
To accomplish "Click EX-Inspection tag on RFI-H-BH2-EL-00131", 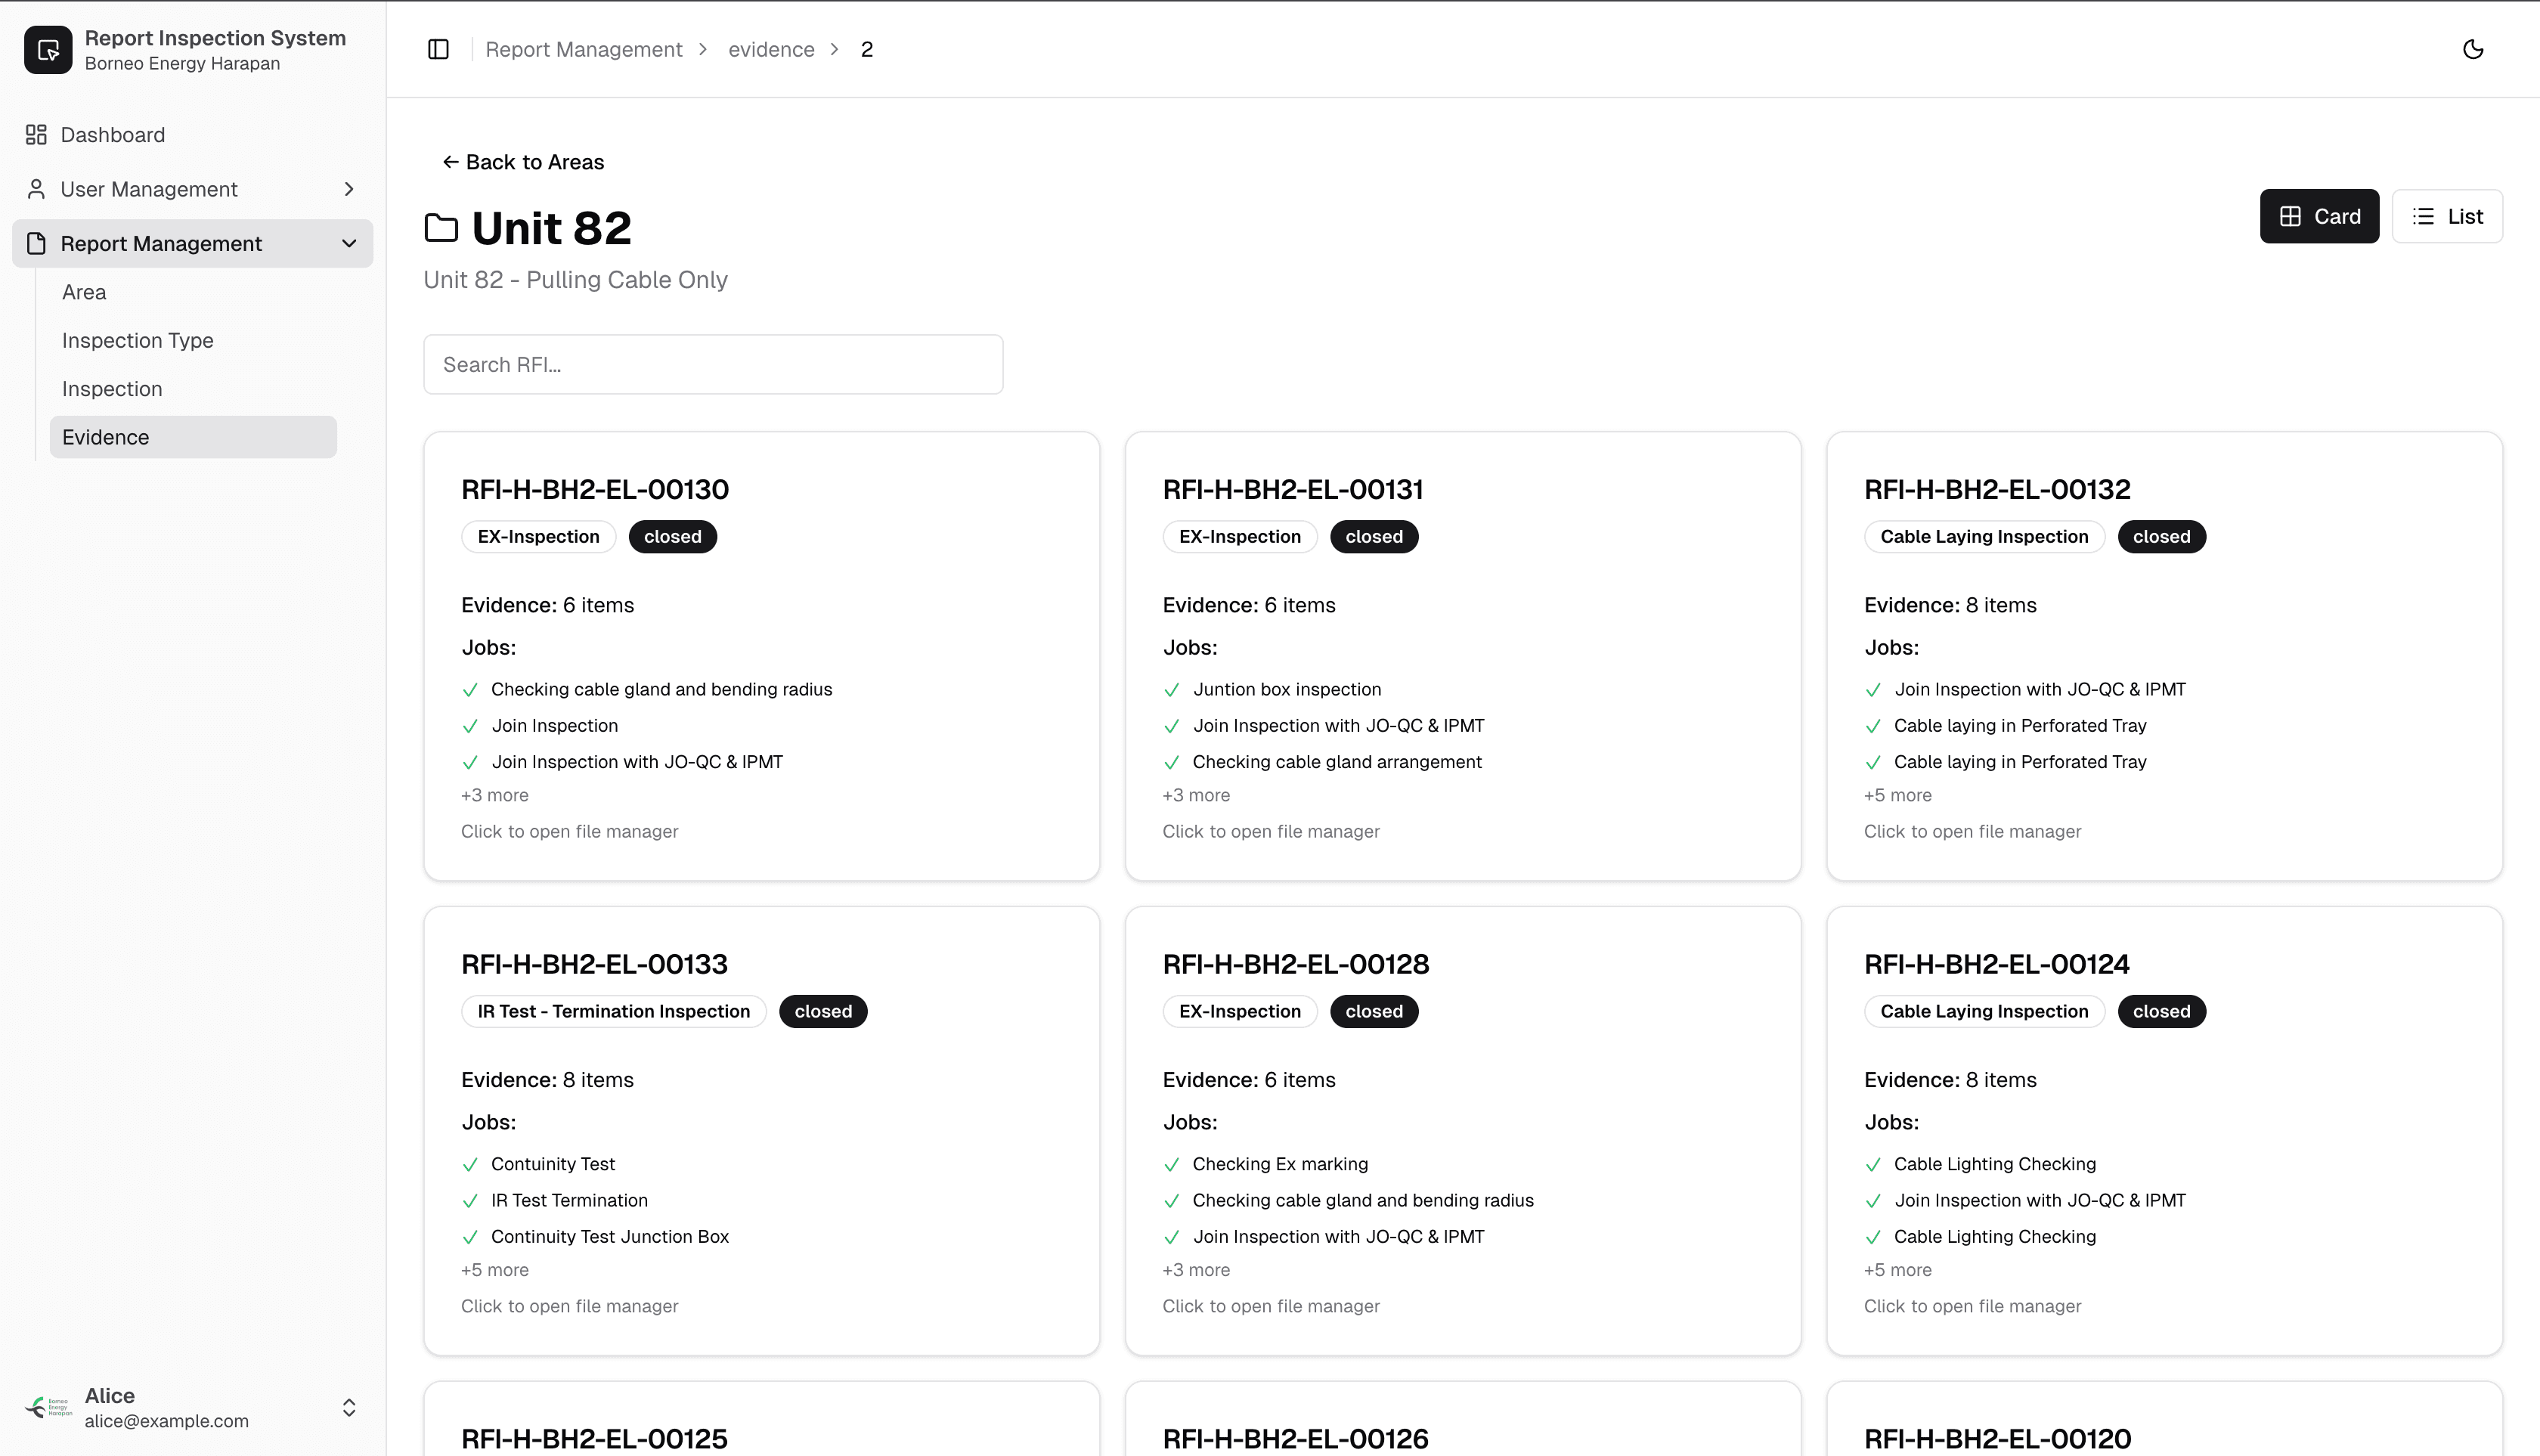I will [x=1240, y=537].
